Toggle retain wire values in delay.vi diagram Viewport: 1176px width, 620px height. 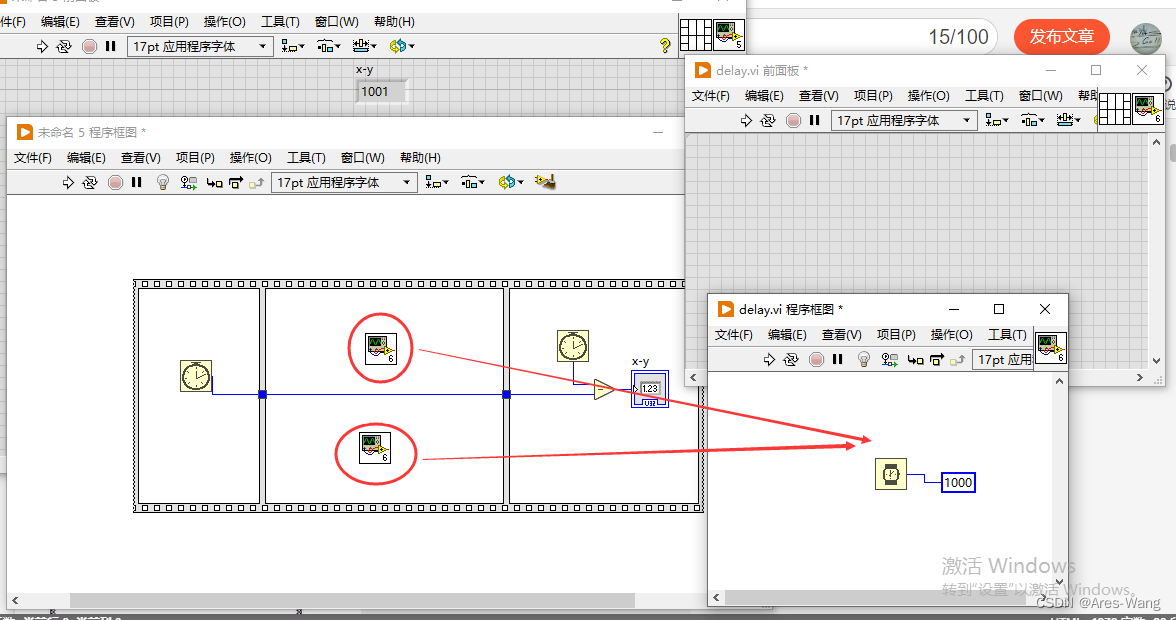tap(890, 360)
